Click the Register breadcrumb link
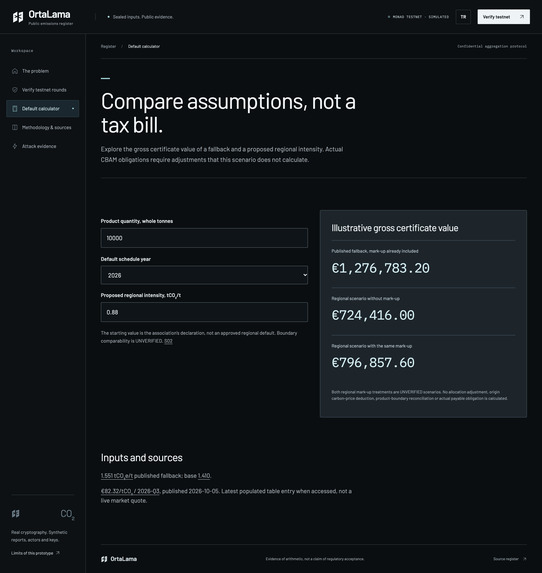This screenshot has width=542, height=573. coord(108,46)
